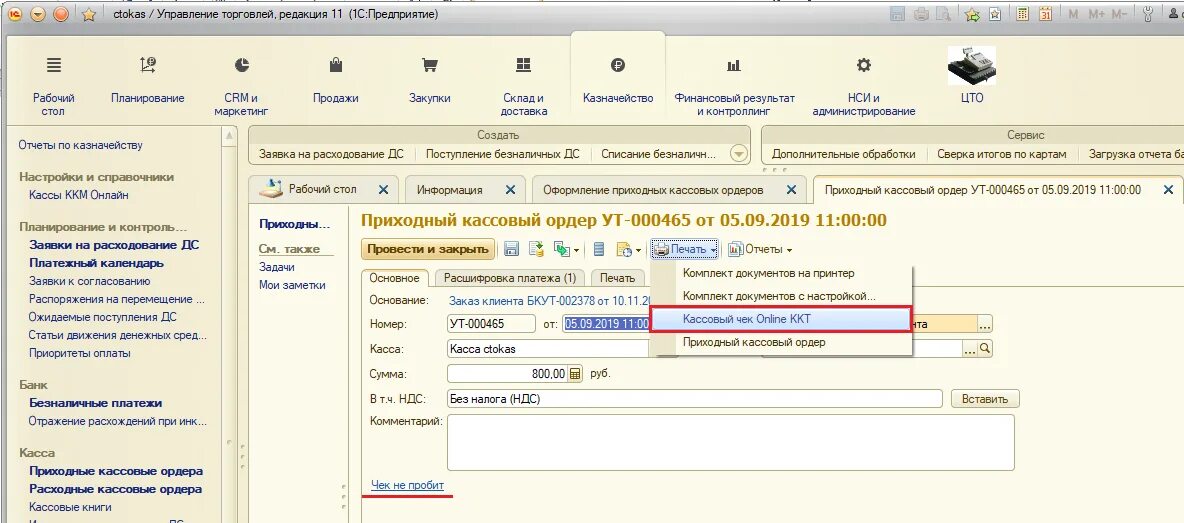This screenshot has width=1184, height=523.
Task: Click the grayed print icon in title bar
Action: coord(921,14)
